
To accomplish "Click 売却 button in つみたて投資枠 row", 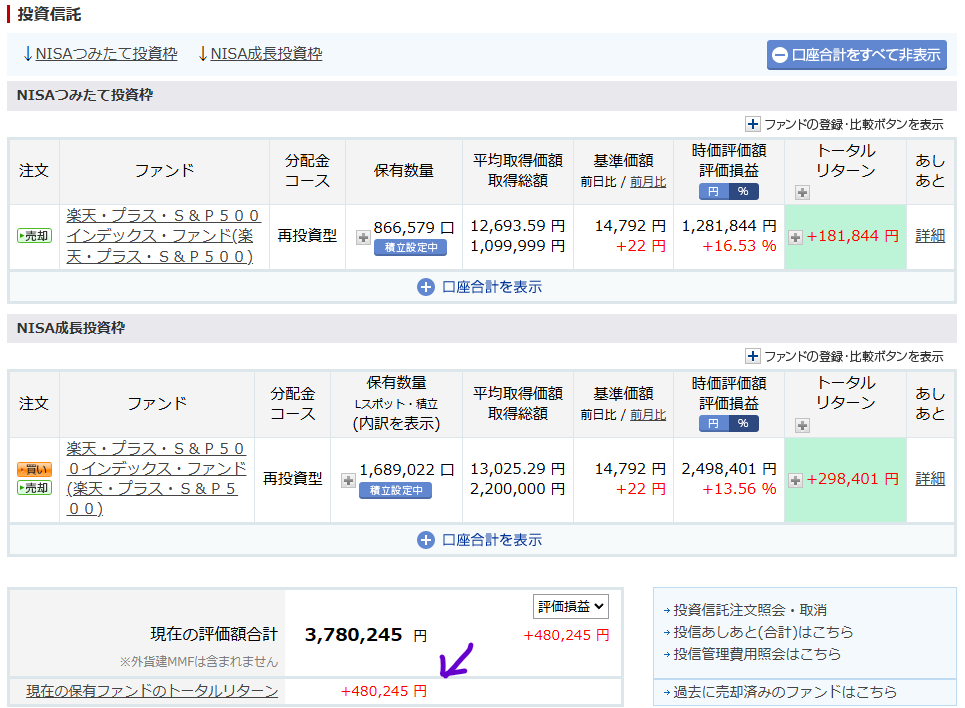I will point(34,236).
